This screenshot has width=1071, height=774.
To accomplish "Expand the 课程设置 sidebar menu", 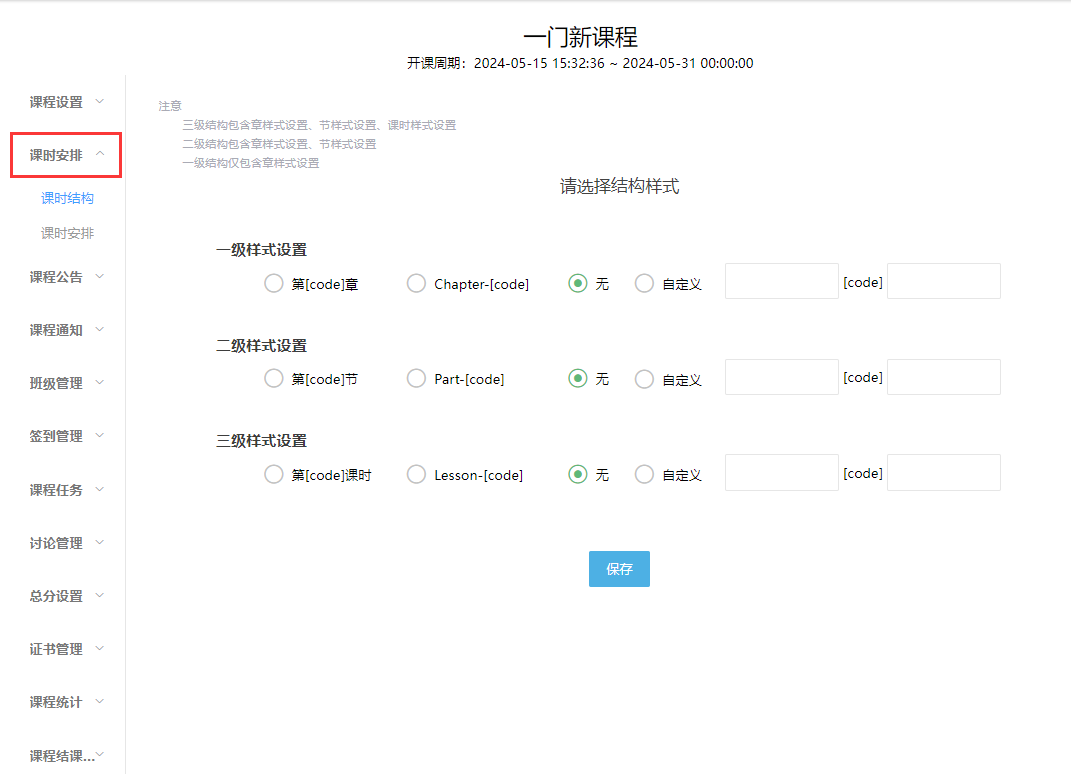I will click(x=66, y=102).
